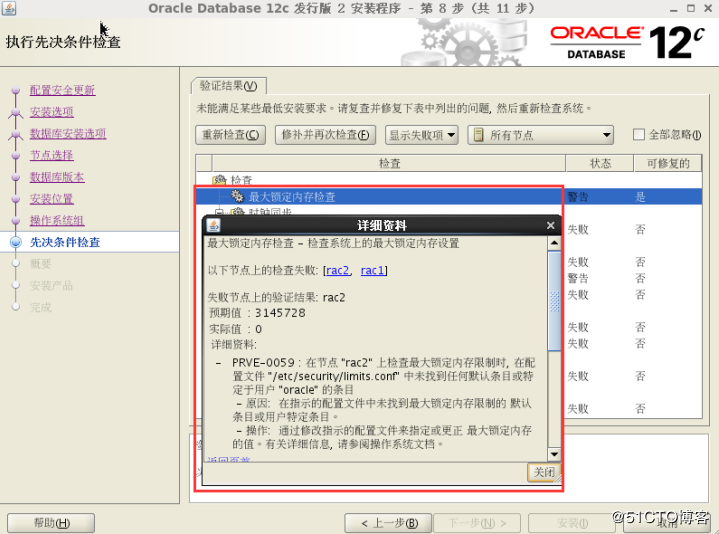Click the 检查 root folder icon
This screenshot has width=719, height=534.
(x=220, y=180)
